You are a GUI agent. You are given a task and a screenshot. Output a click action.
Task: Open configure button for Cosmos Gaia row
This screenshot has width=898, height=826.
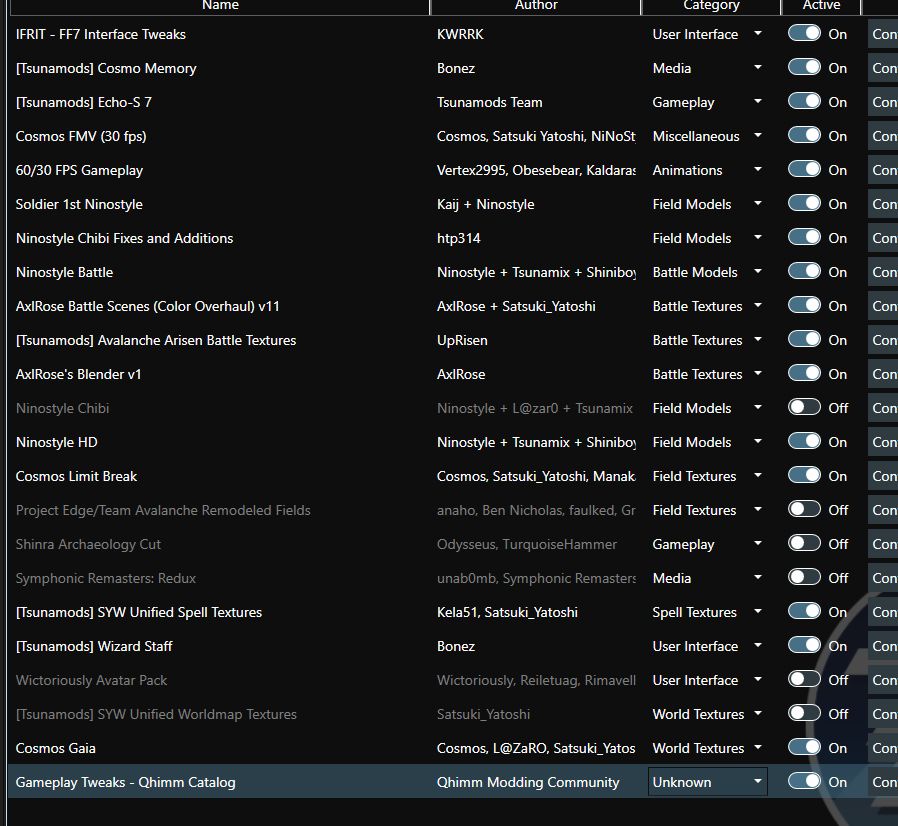(x=883, y=748)
